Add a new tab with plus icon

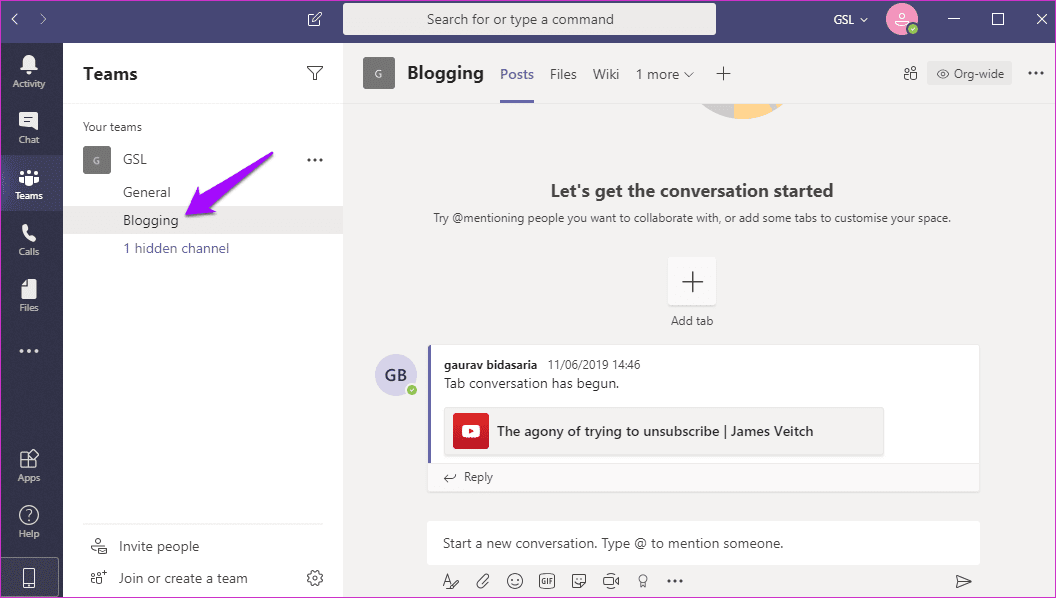(x=723, y=73)
